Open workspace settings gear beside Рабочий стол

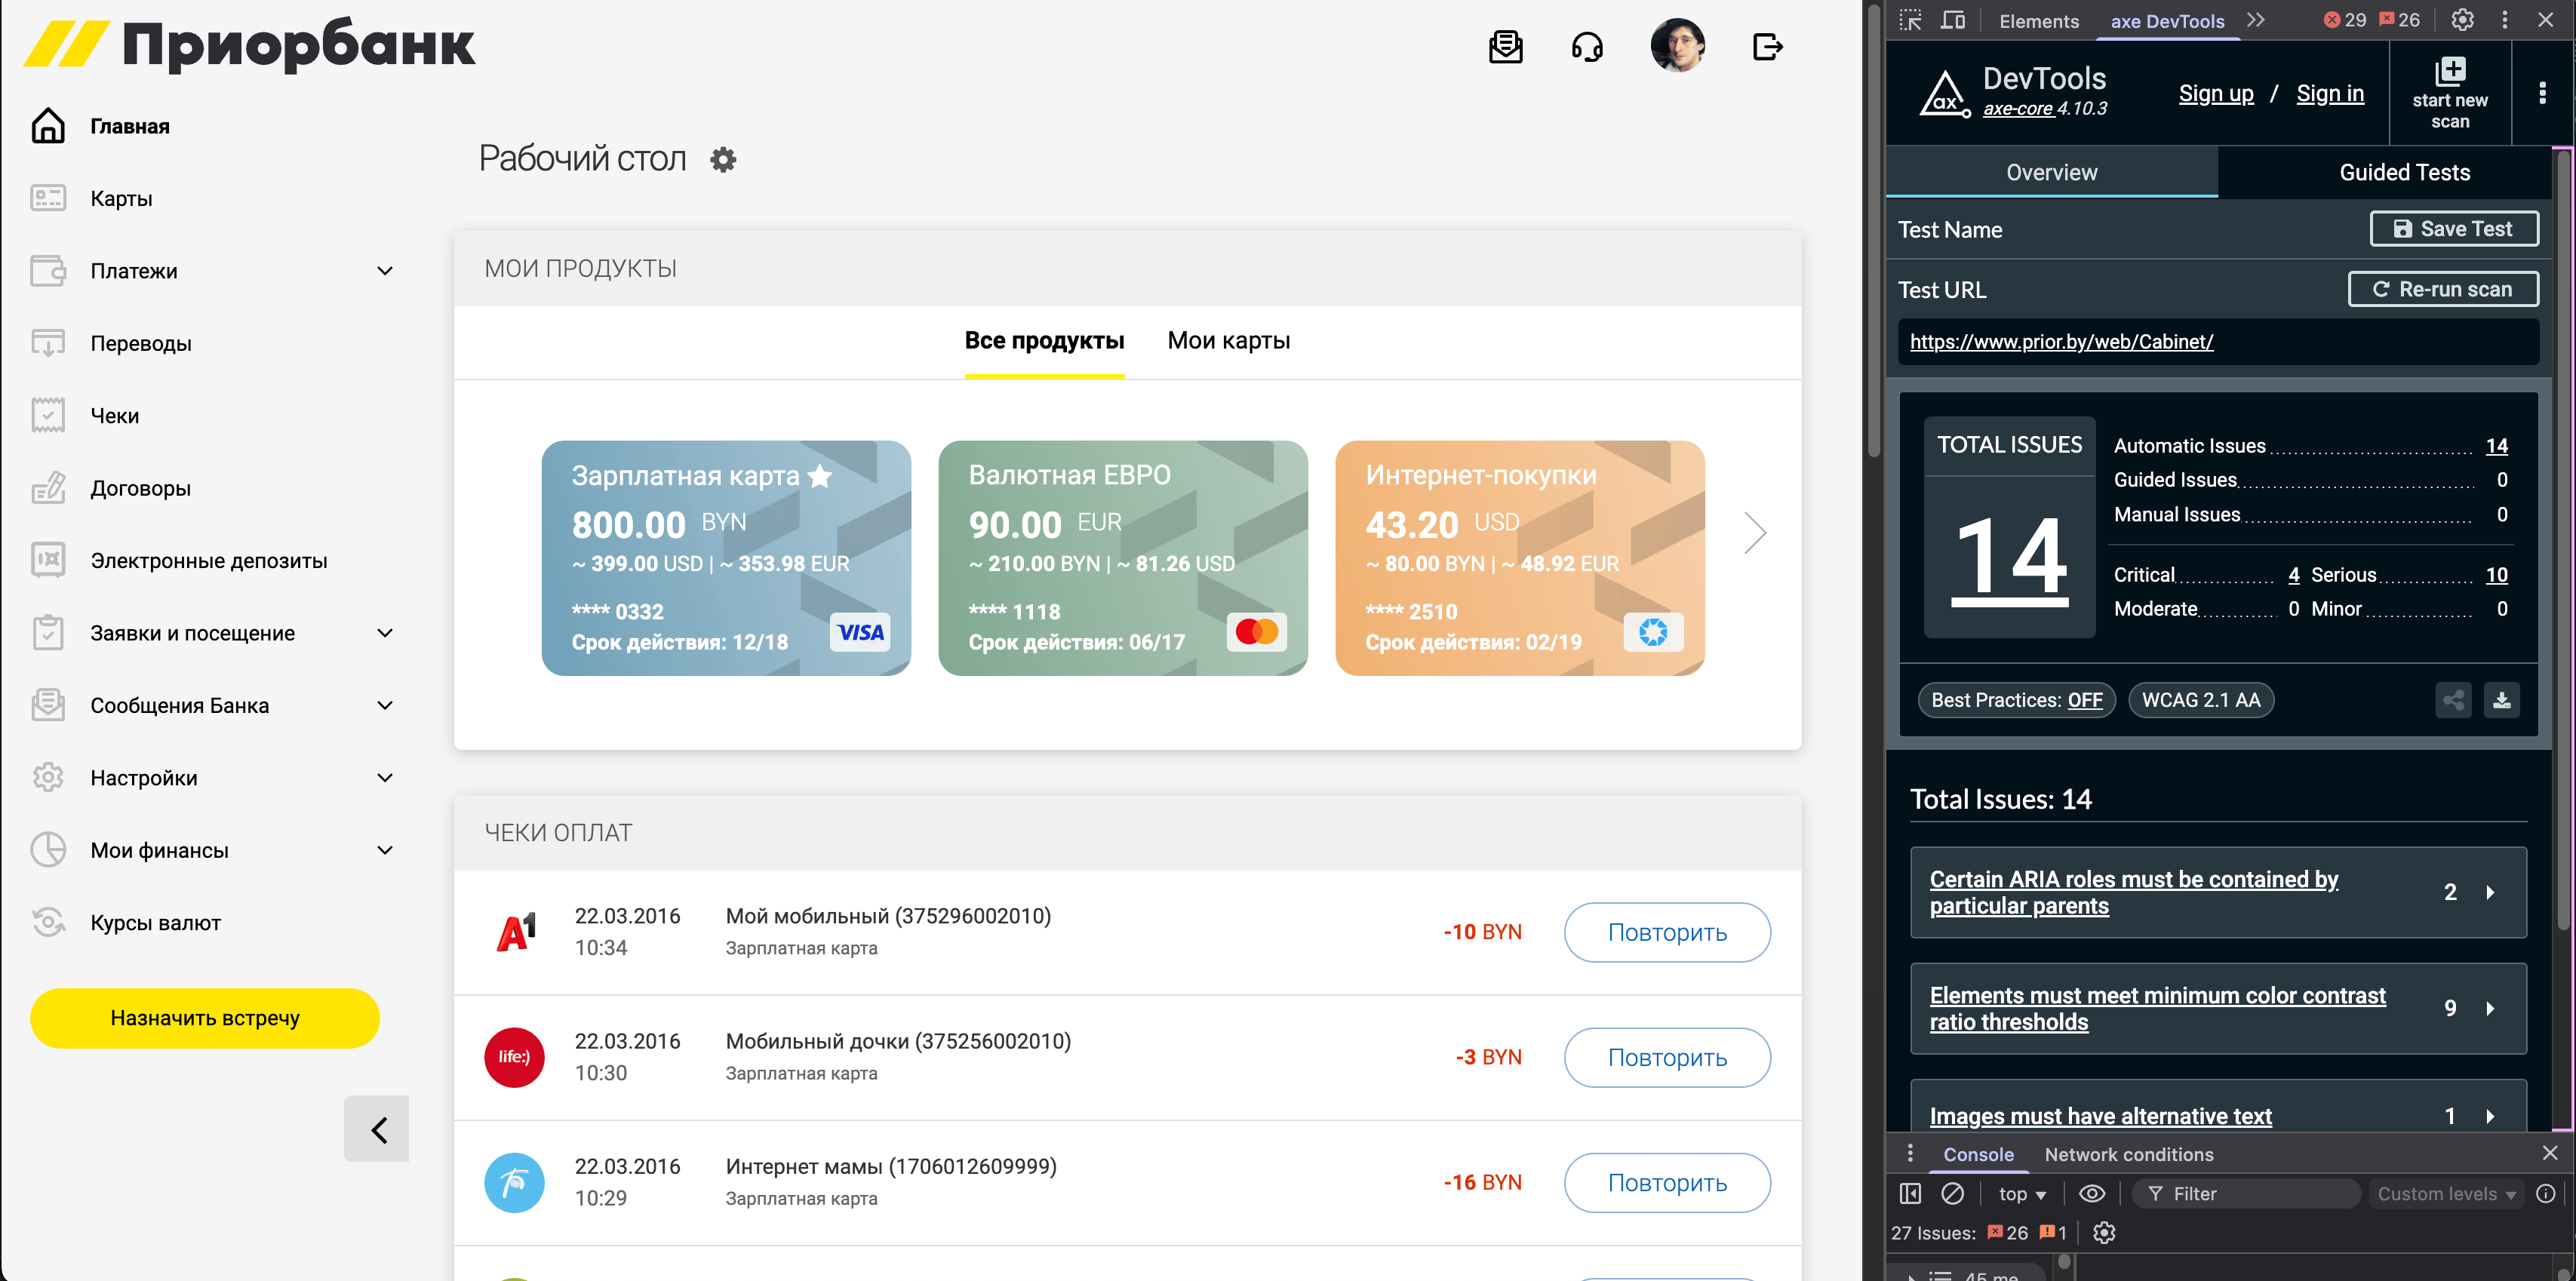pos(723,159)
